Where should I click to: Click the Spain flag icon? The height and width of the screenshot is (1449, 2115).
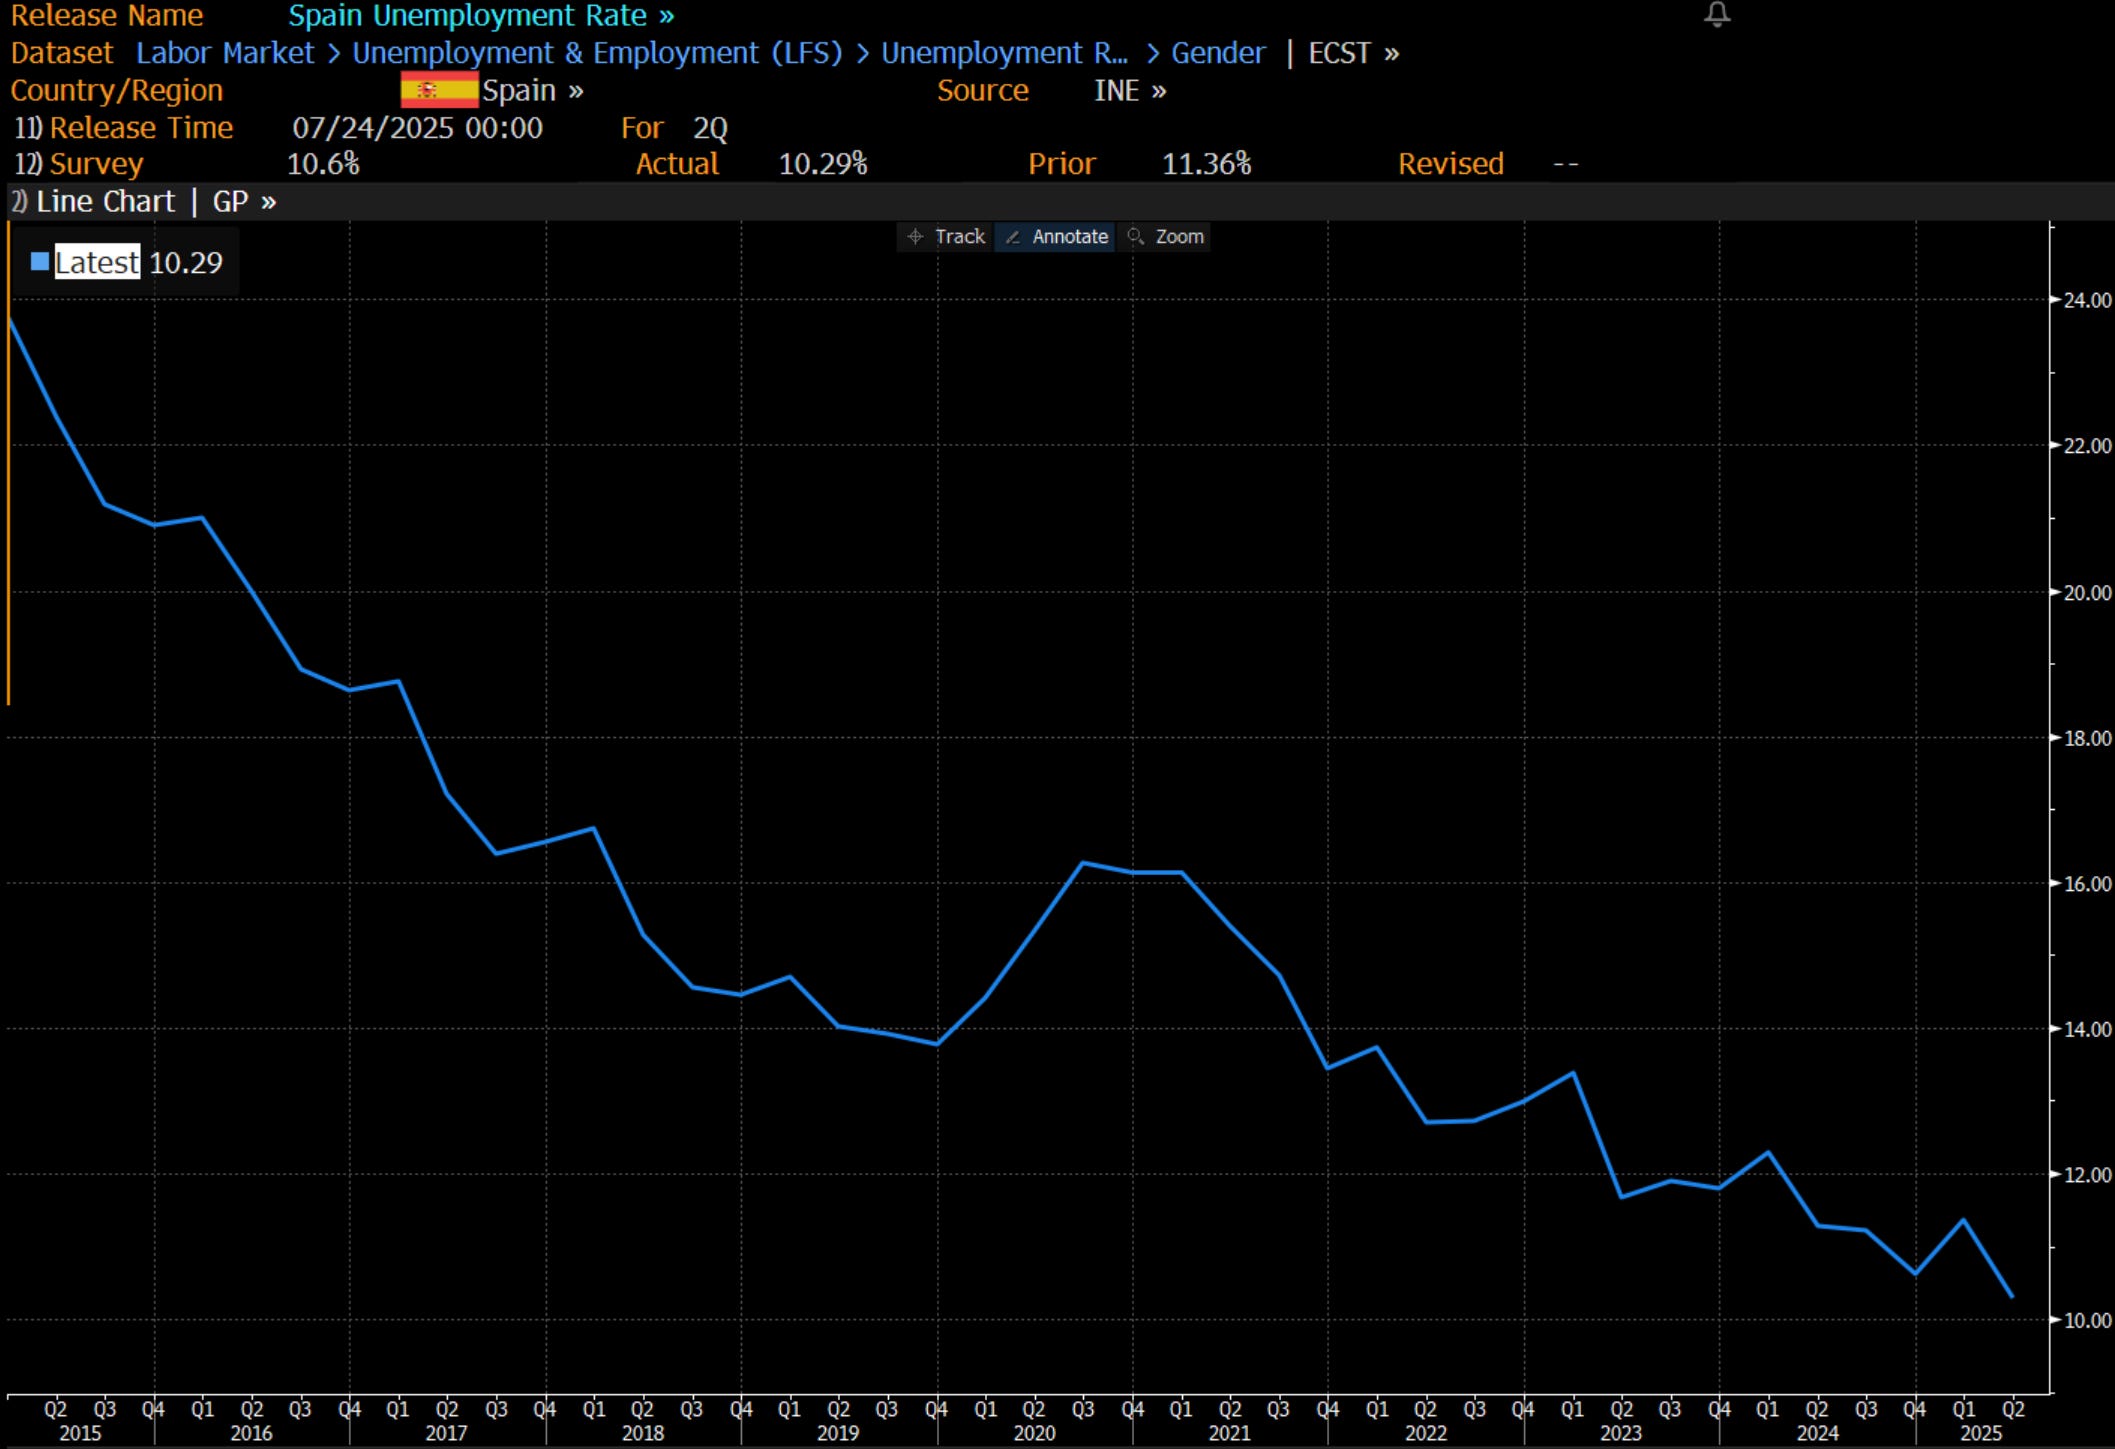coord(439,90)
